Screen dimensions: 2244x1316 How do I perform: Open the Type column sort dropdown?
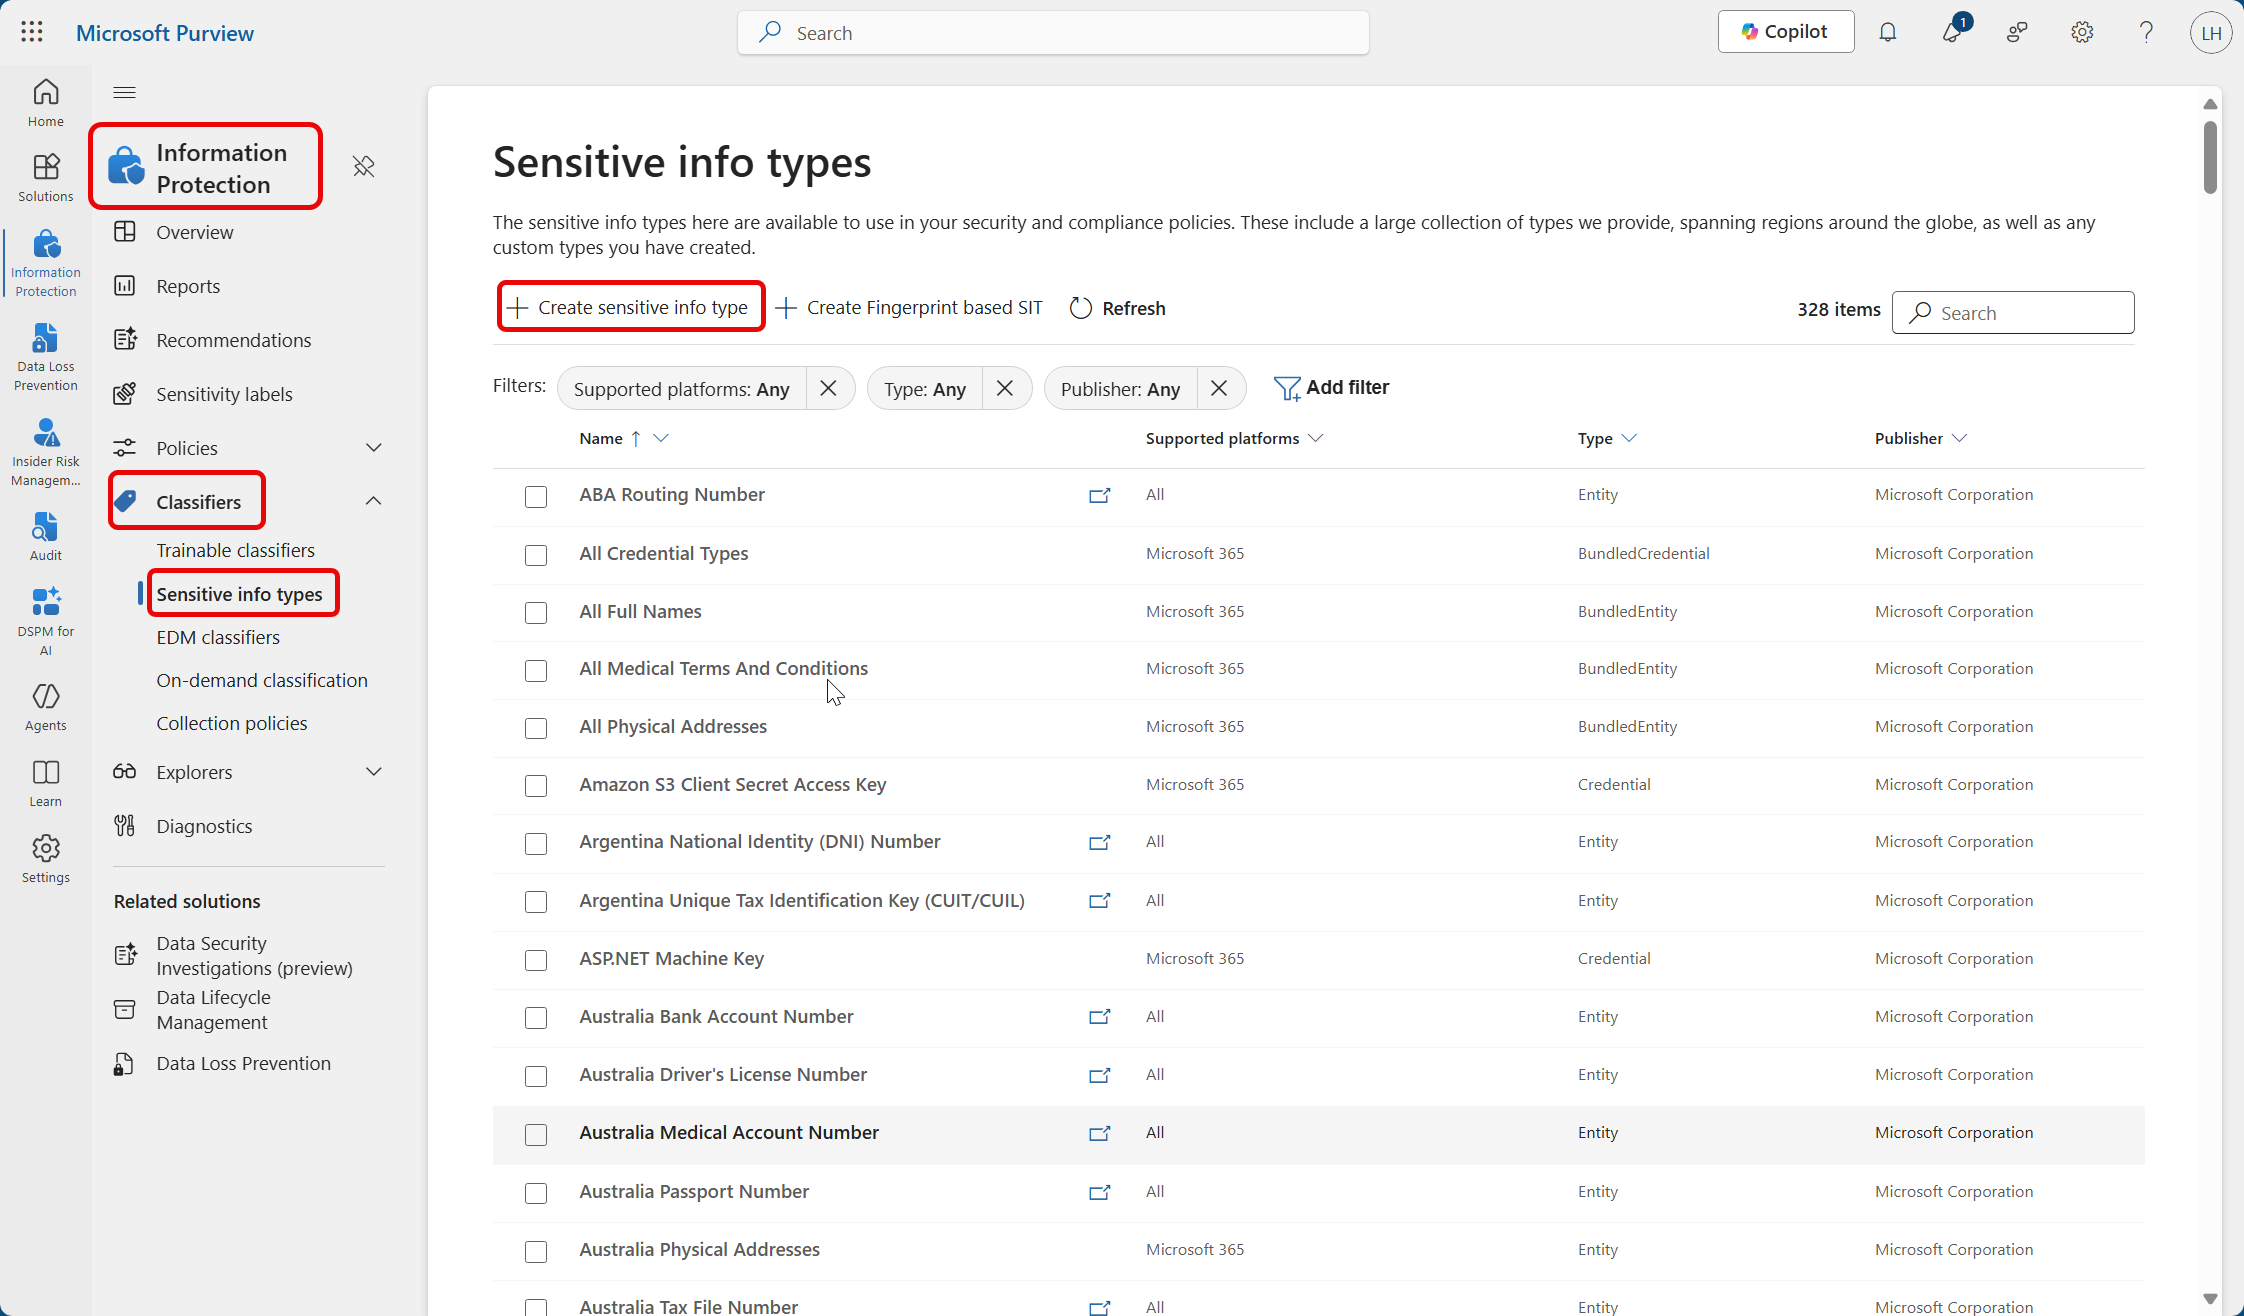1629,438
